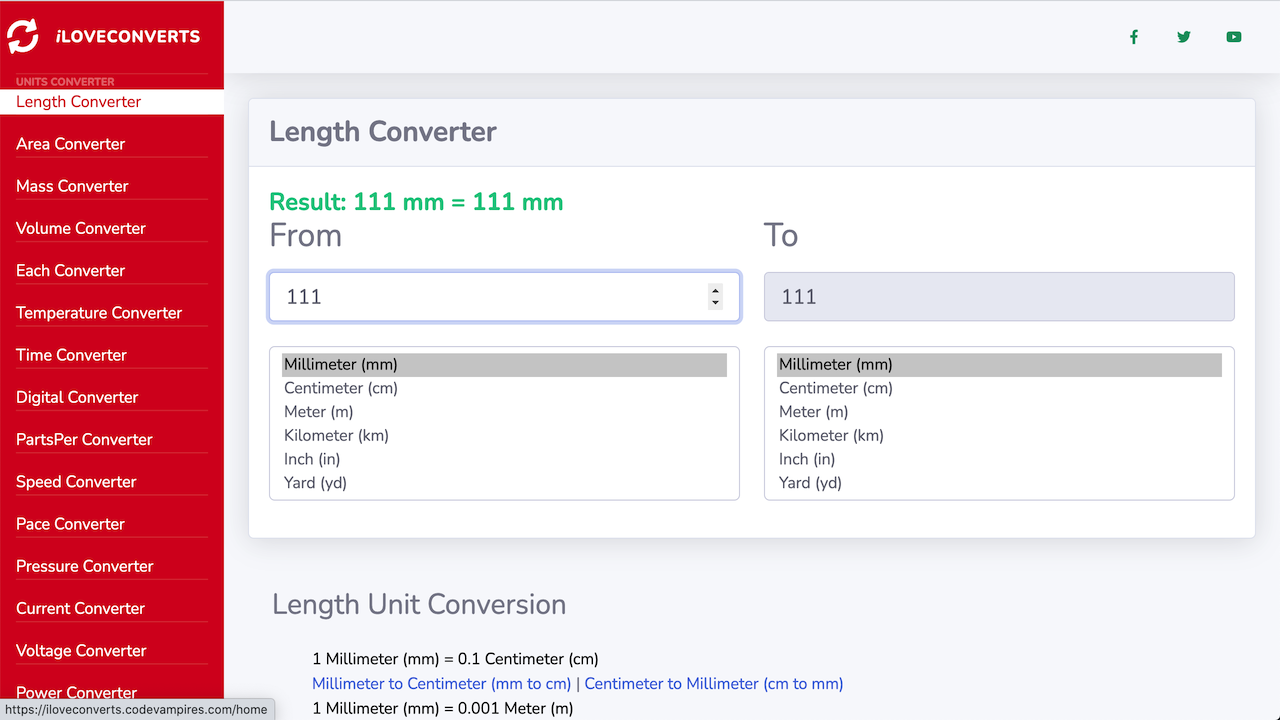The image size is (1280, 720).
Task: Open the Facebook social icon
Action: tap(1134, 37)
